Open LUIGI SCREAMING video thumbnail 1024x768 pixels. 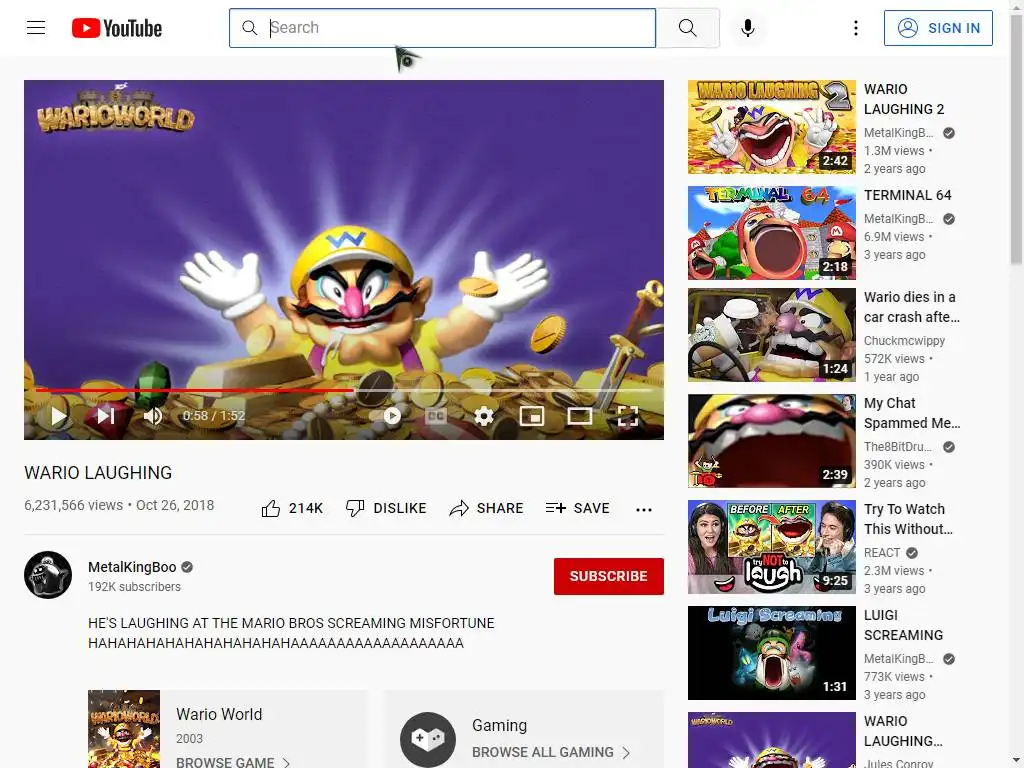point(771,652)
